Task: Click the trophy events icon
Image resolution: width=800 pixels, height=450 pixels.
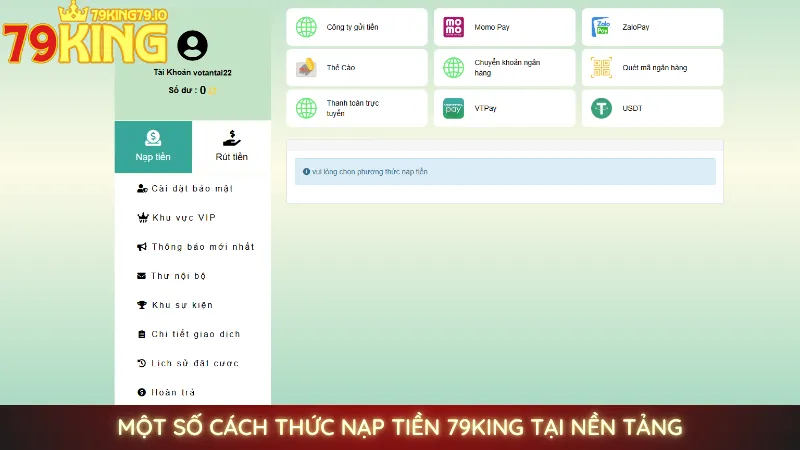Action: [x=142, y=305]
